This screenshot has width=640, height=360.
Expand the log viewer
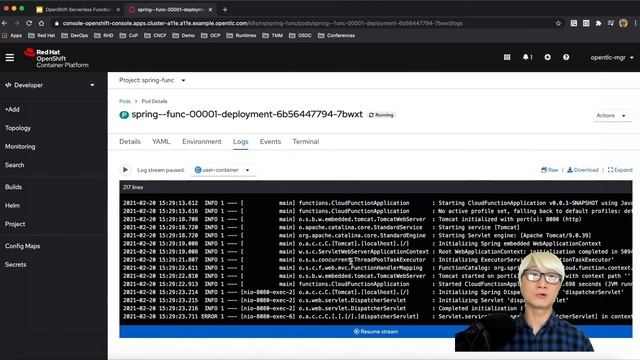pos(620,170)
